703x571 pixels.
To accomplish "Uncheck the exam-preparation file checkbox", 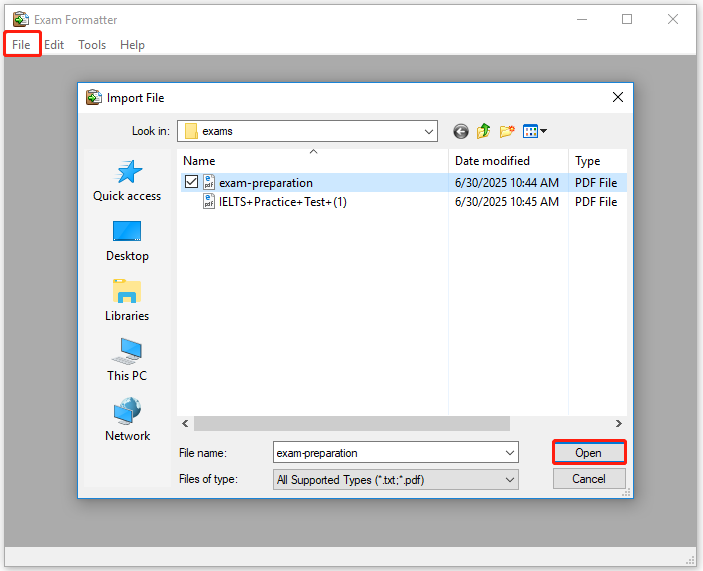I will (191, 182).
